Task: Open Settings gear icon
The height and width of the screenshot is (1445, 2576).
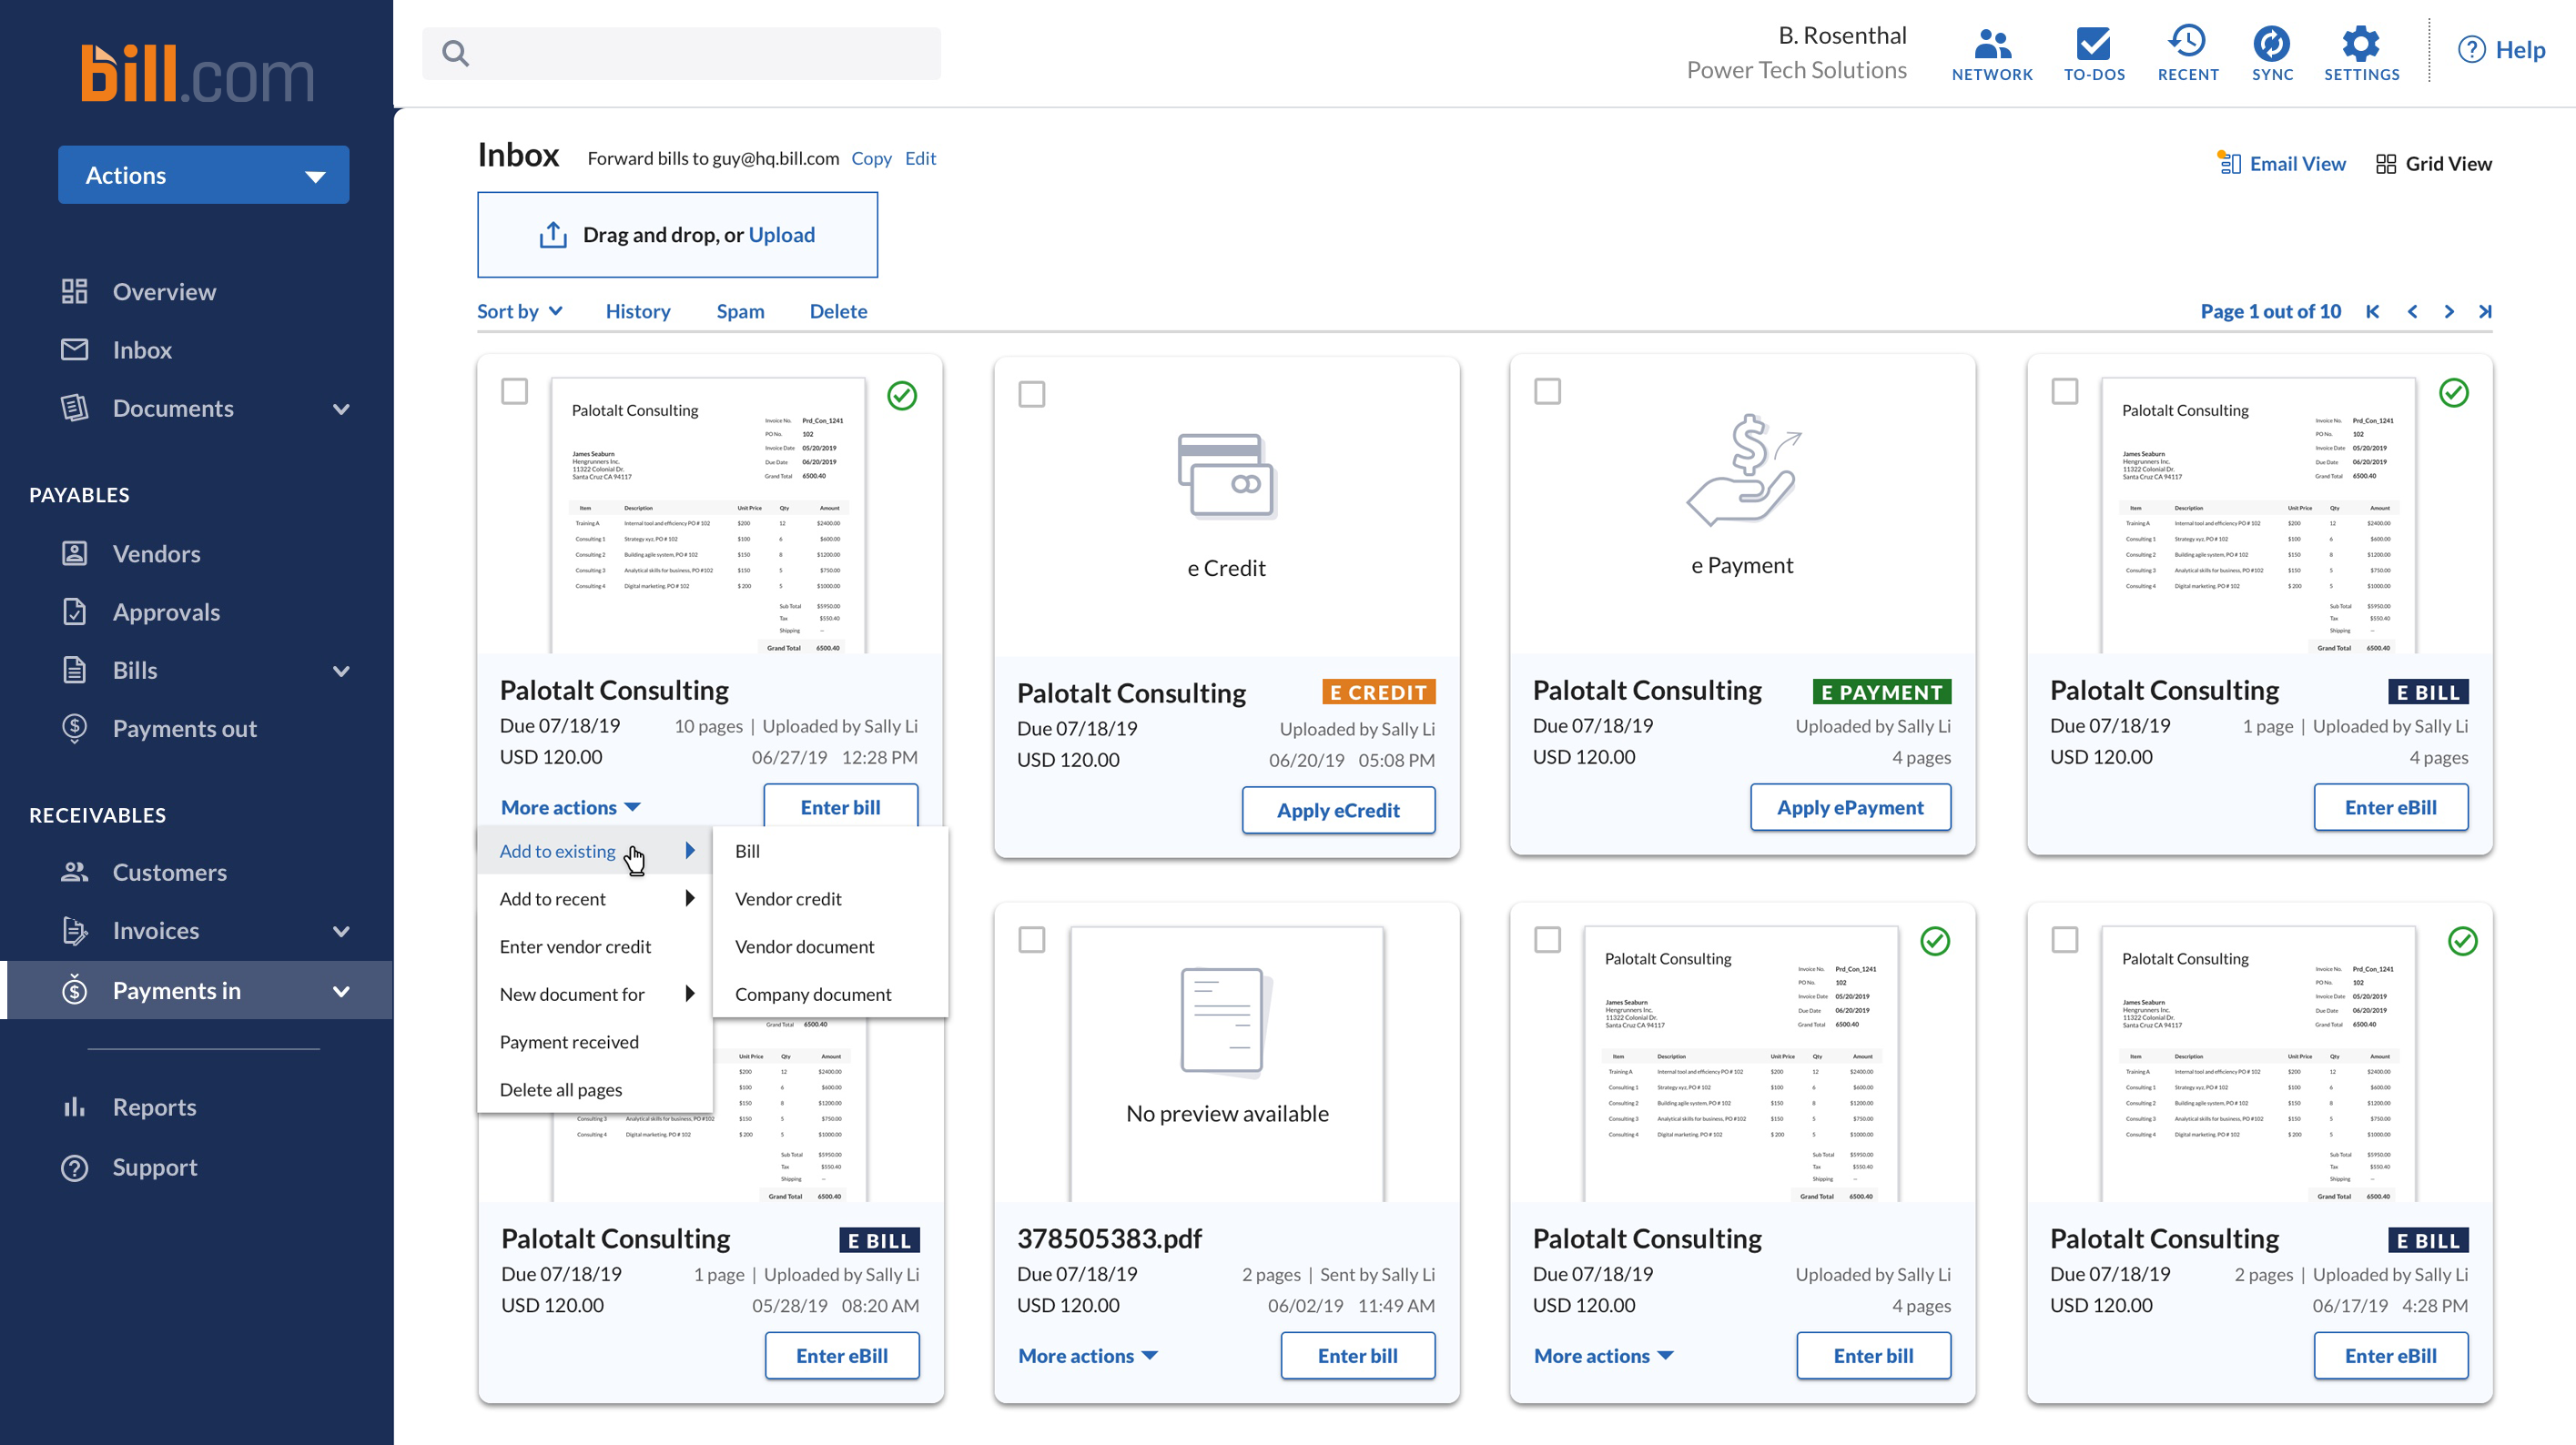Action: tap(2360, 44)
